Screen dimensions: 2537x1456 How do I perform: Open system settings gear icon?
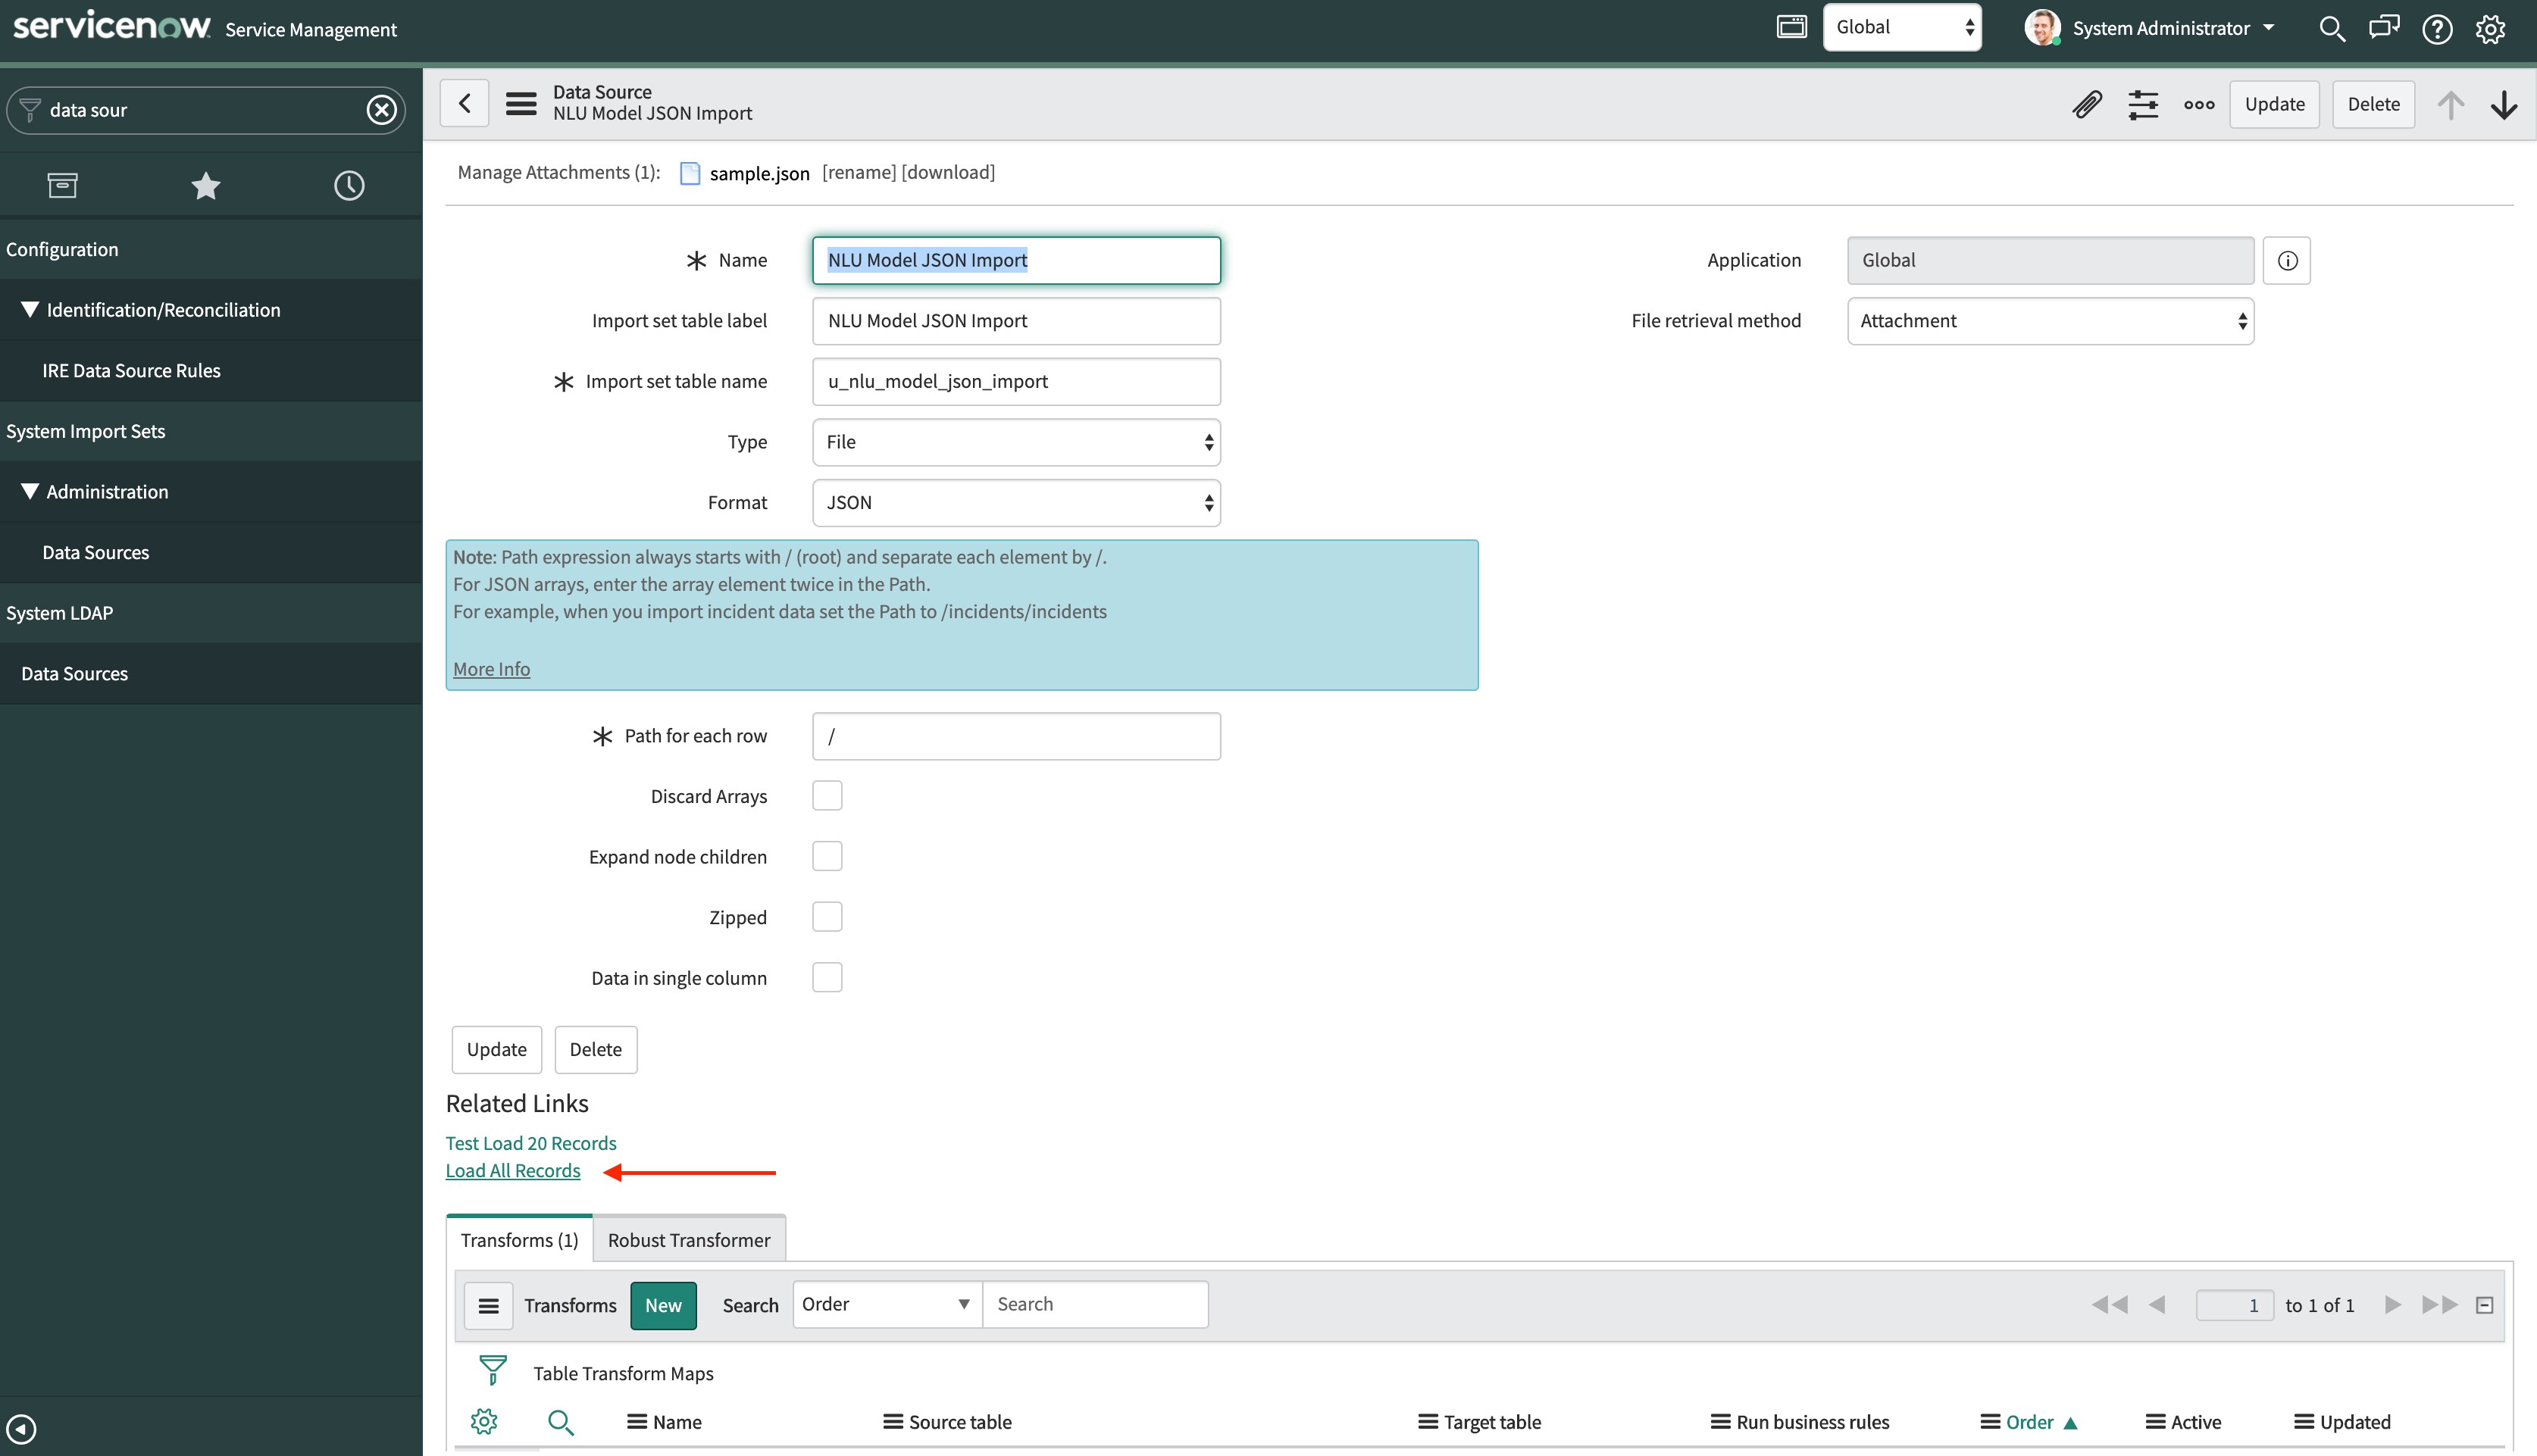pyautogui.click(x=2490, y=29)
